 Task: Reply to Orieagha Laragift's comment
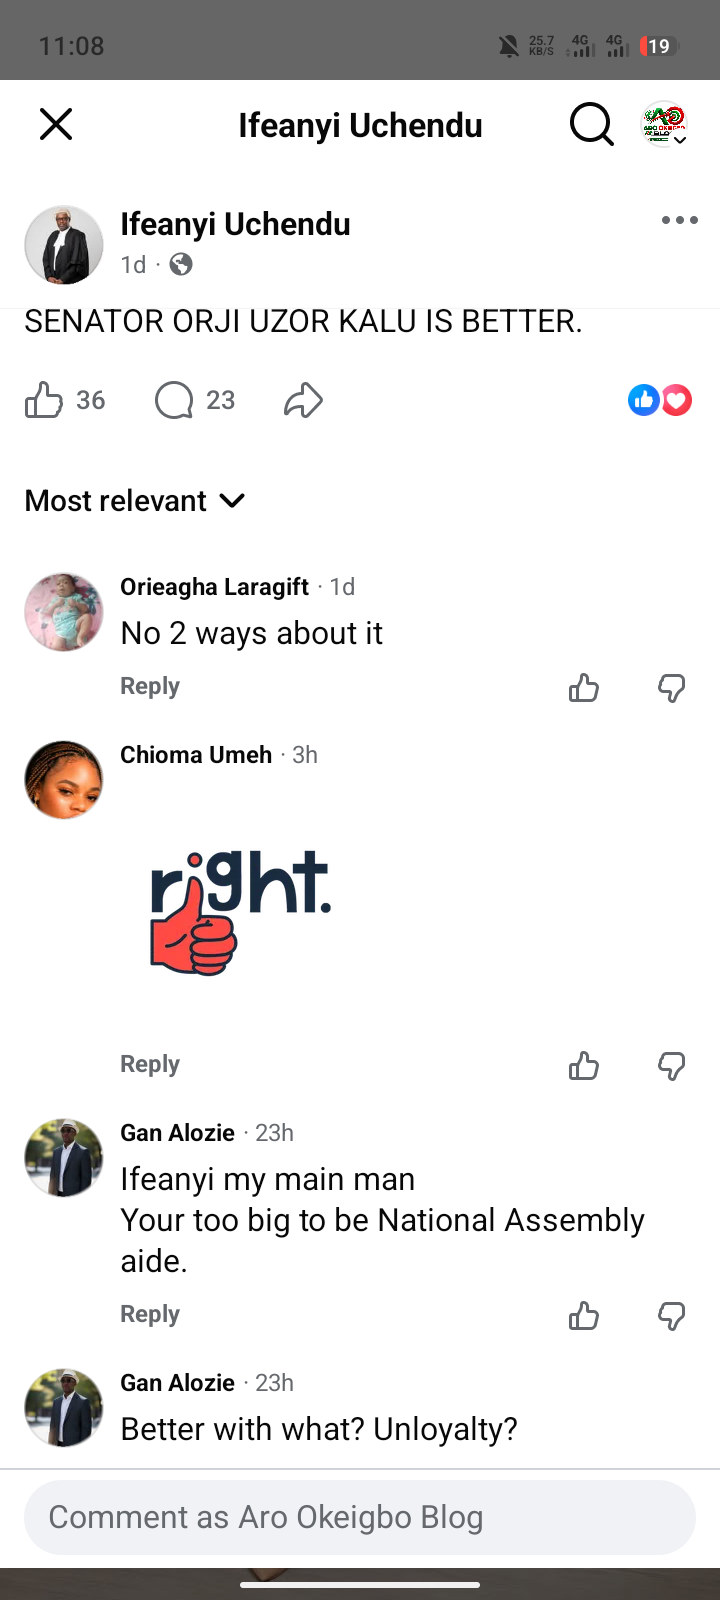pyautogui.click(x=150, y=686)
